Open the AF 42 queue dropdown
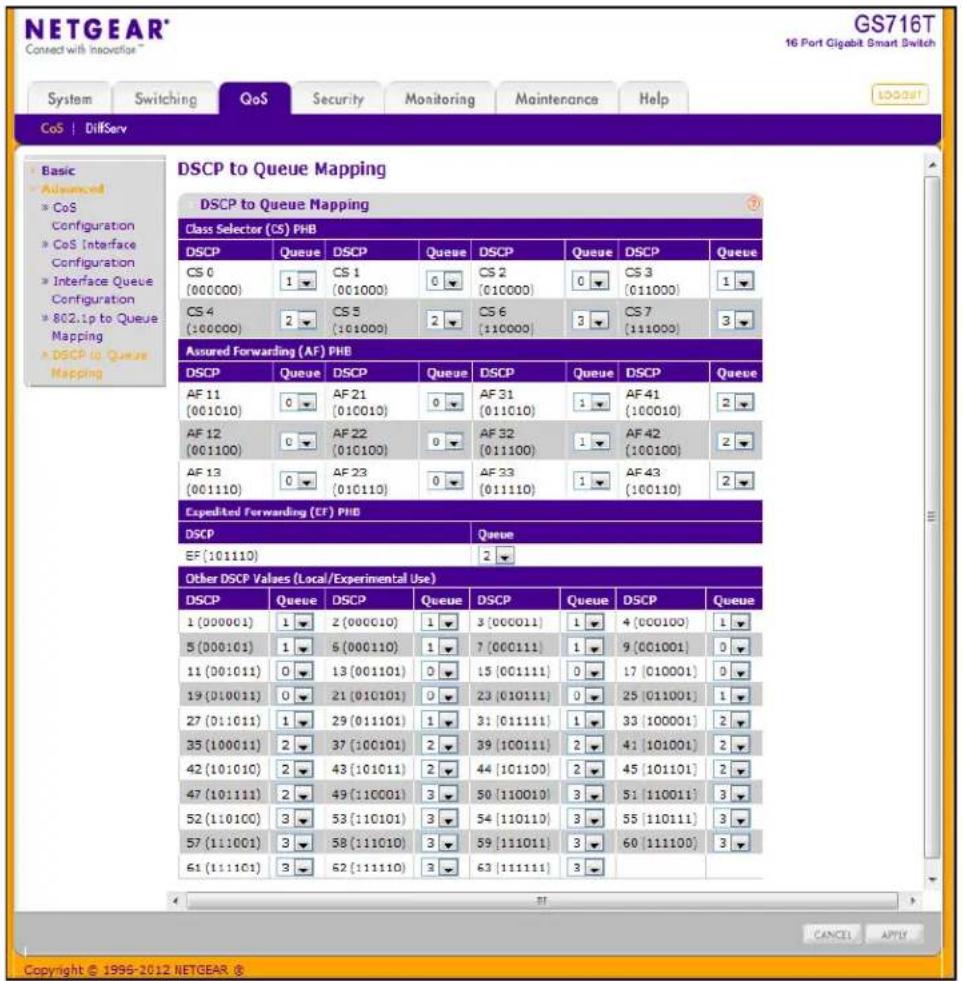This screenshot has height=981, width=962. tap(735, 442)
